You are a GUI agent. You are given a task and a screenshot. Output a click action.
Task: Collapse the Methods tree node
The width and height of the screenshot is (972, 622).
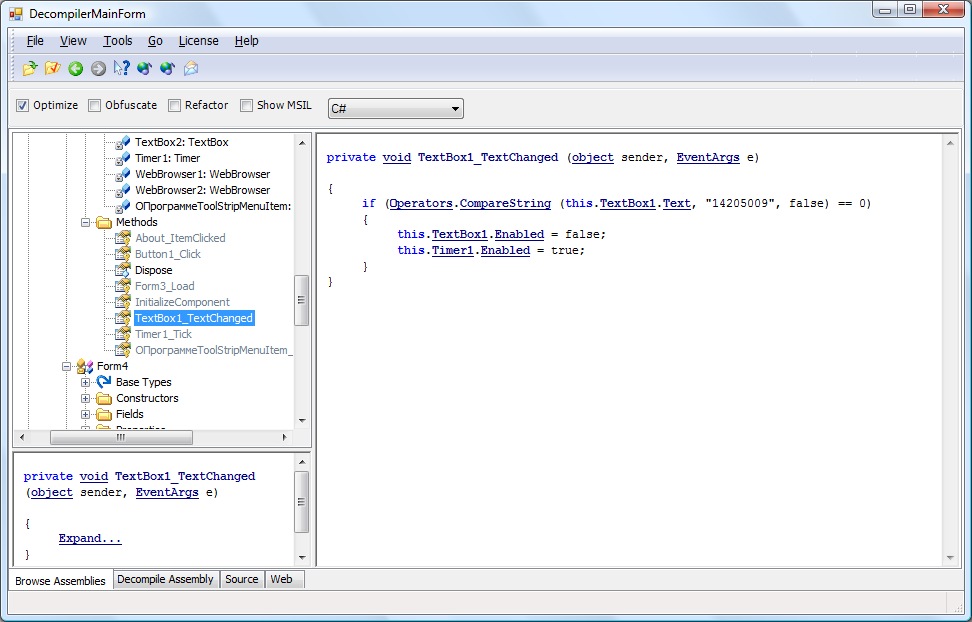pyautogui.click(x=86, y=222)
